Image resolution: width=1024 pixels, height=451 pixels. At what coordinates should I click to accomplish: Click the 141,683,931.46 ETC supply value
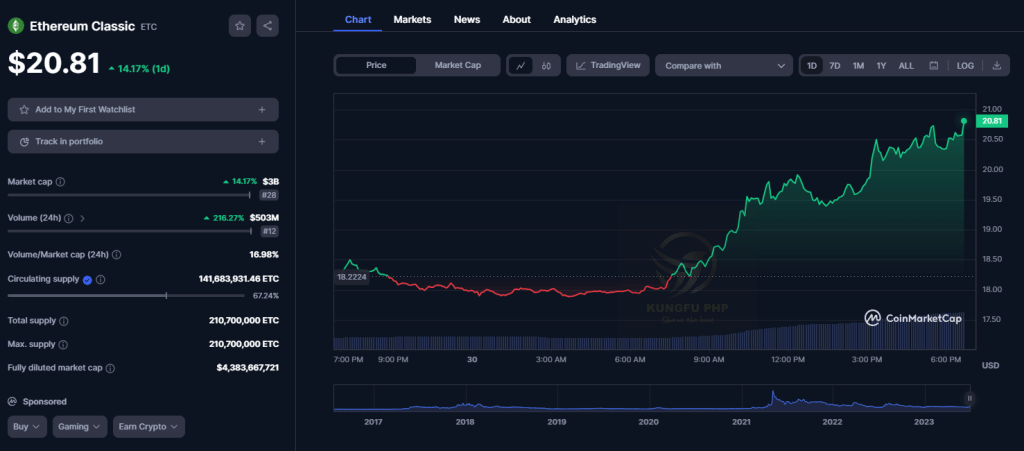(238, 279)
